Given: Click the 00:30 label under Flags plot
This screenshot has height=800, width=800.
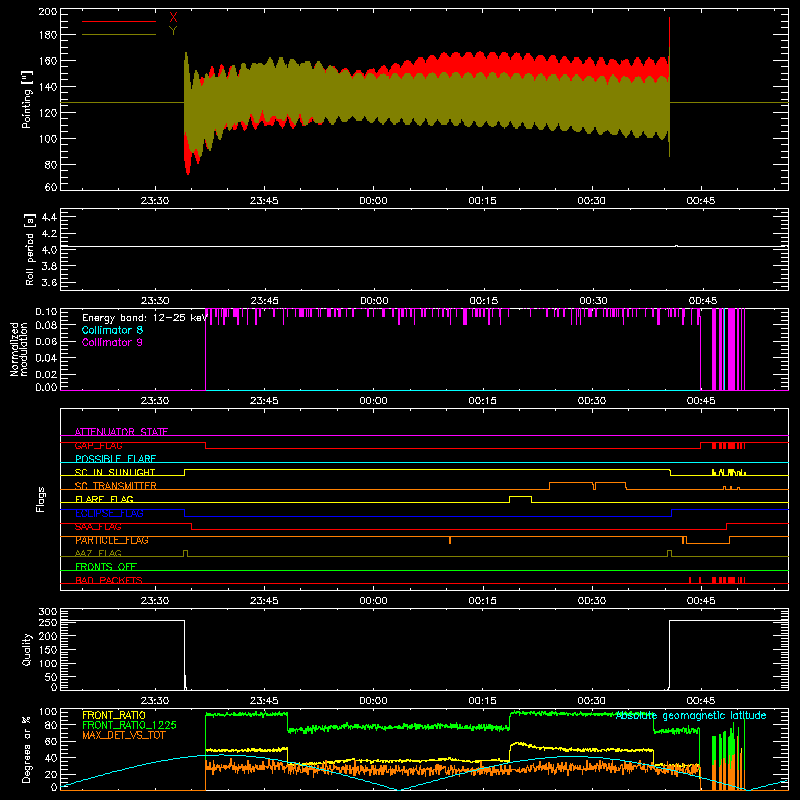Looking at the screenshot, I should (592, 601).
